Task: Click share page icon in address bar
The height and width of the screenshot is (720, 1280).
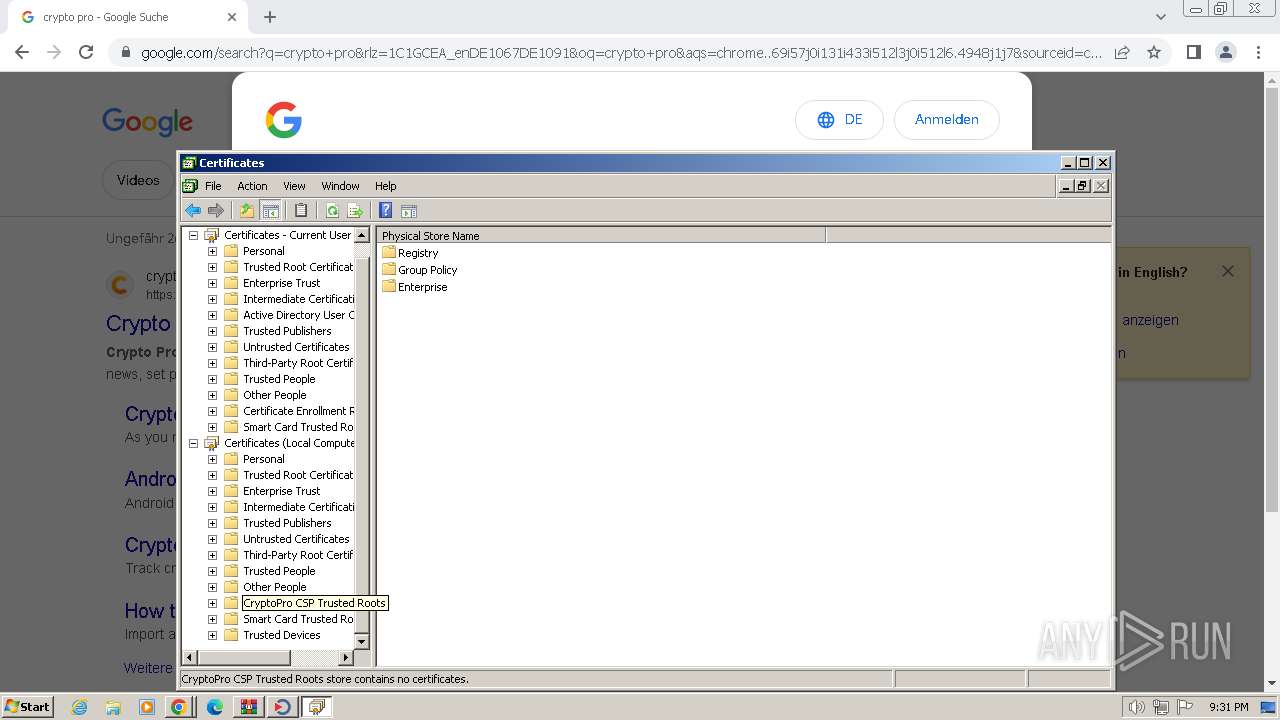Action: point(1122,52)
